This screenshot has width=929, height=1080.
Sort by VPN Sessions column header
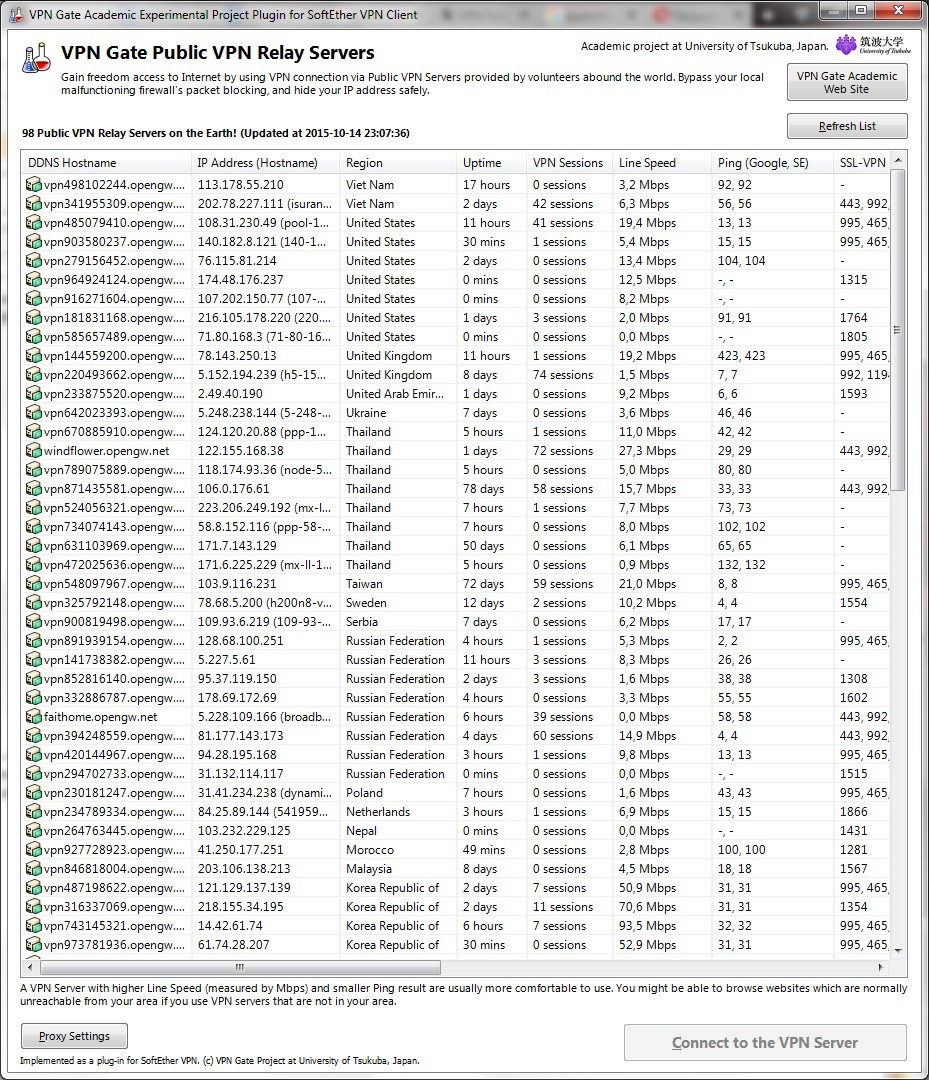pos(570,163)
